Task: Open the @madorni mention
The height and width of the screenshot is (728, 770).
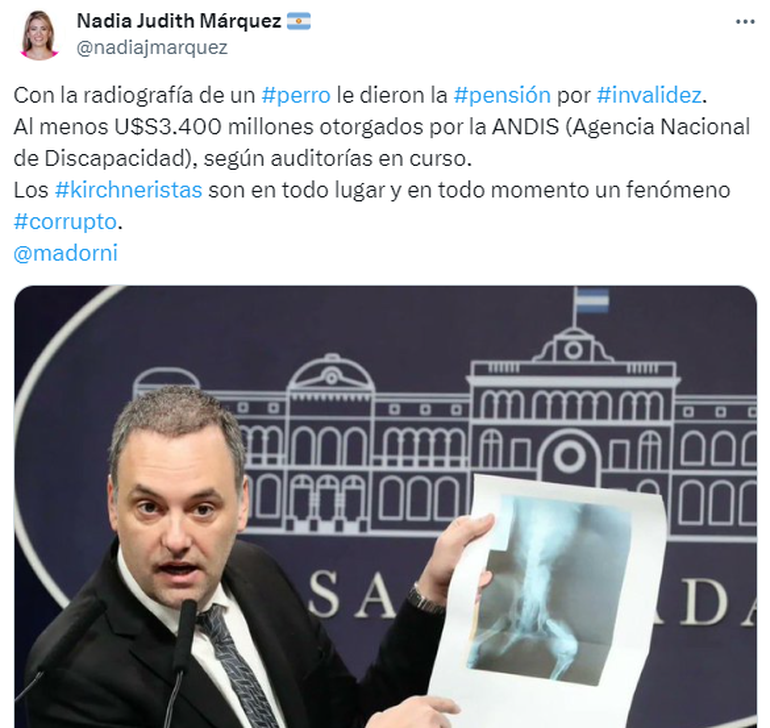Action: pyautogui.click(x=66, y=253)
